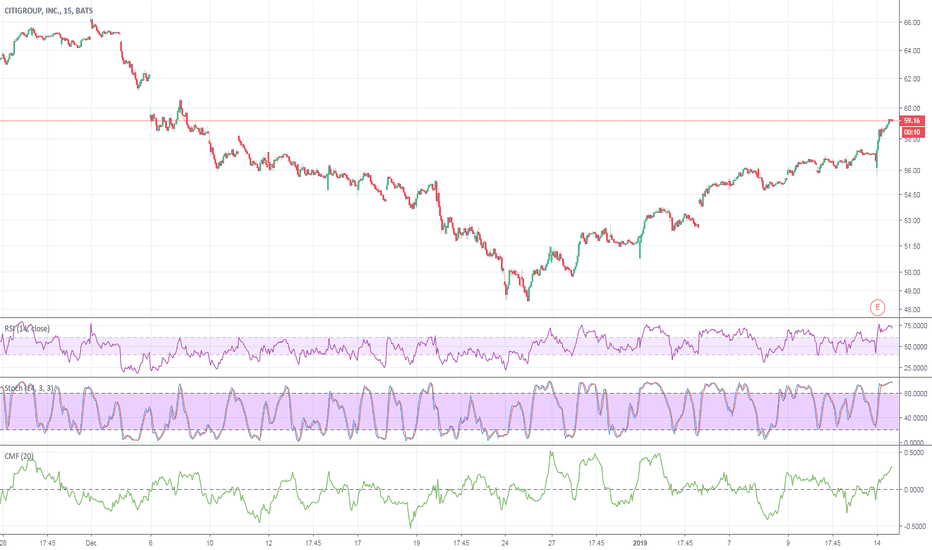Click the '17' date on the time axis
The width and height of the screenshot is (932, 550).
(358, 543)
